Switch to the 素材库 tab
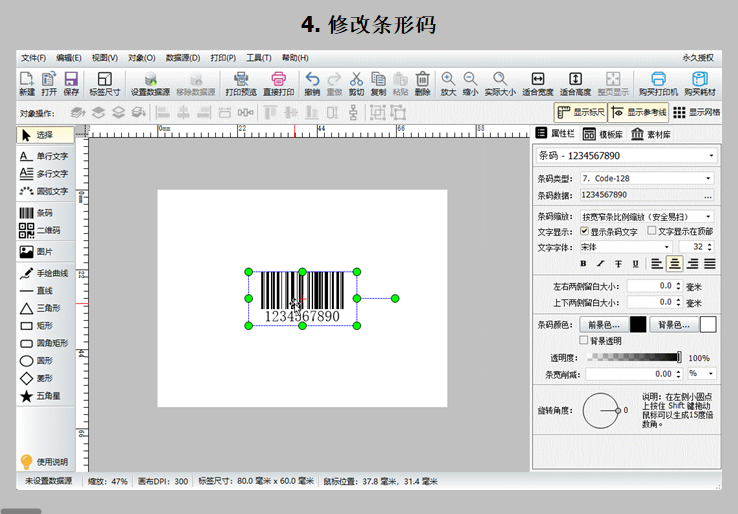The height and width of the screenshot is (514, 738). (x=651, y=135)
